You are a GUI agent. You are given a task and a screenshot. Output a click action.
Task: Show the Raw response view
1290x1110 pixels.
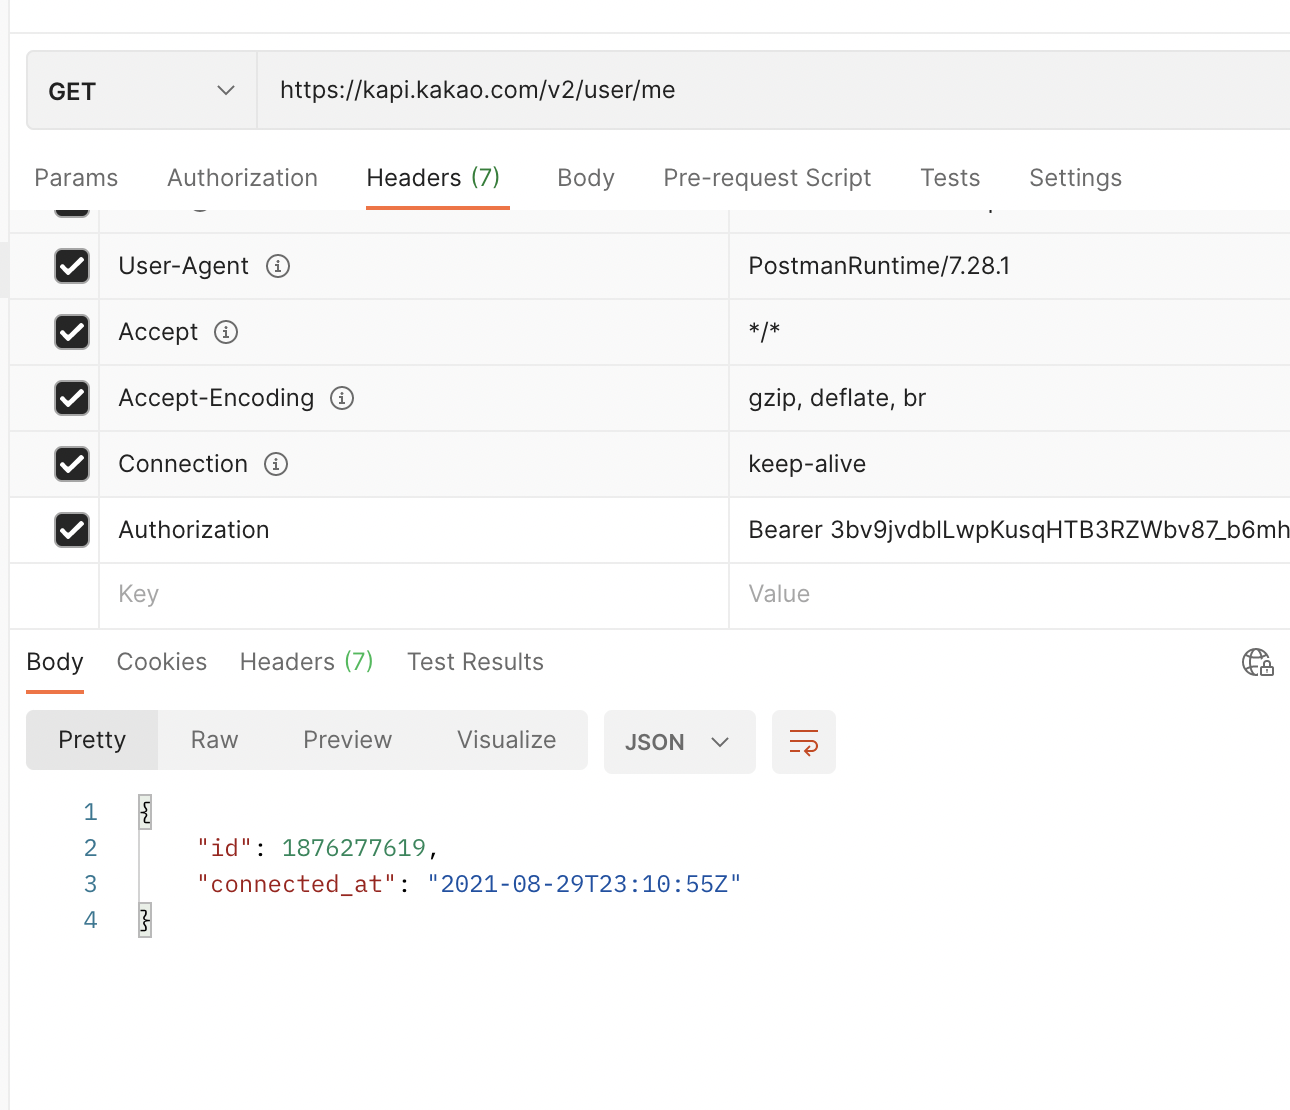(x=213, y=740)
